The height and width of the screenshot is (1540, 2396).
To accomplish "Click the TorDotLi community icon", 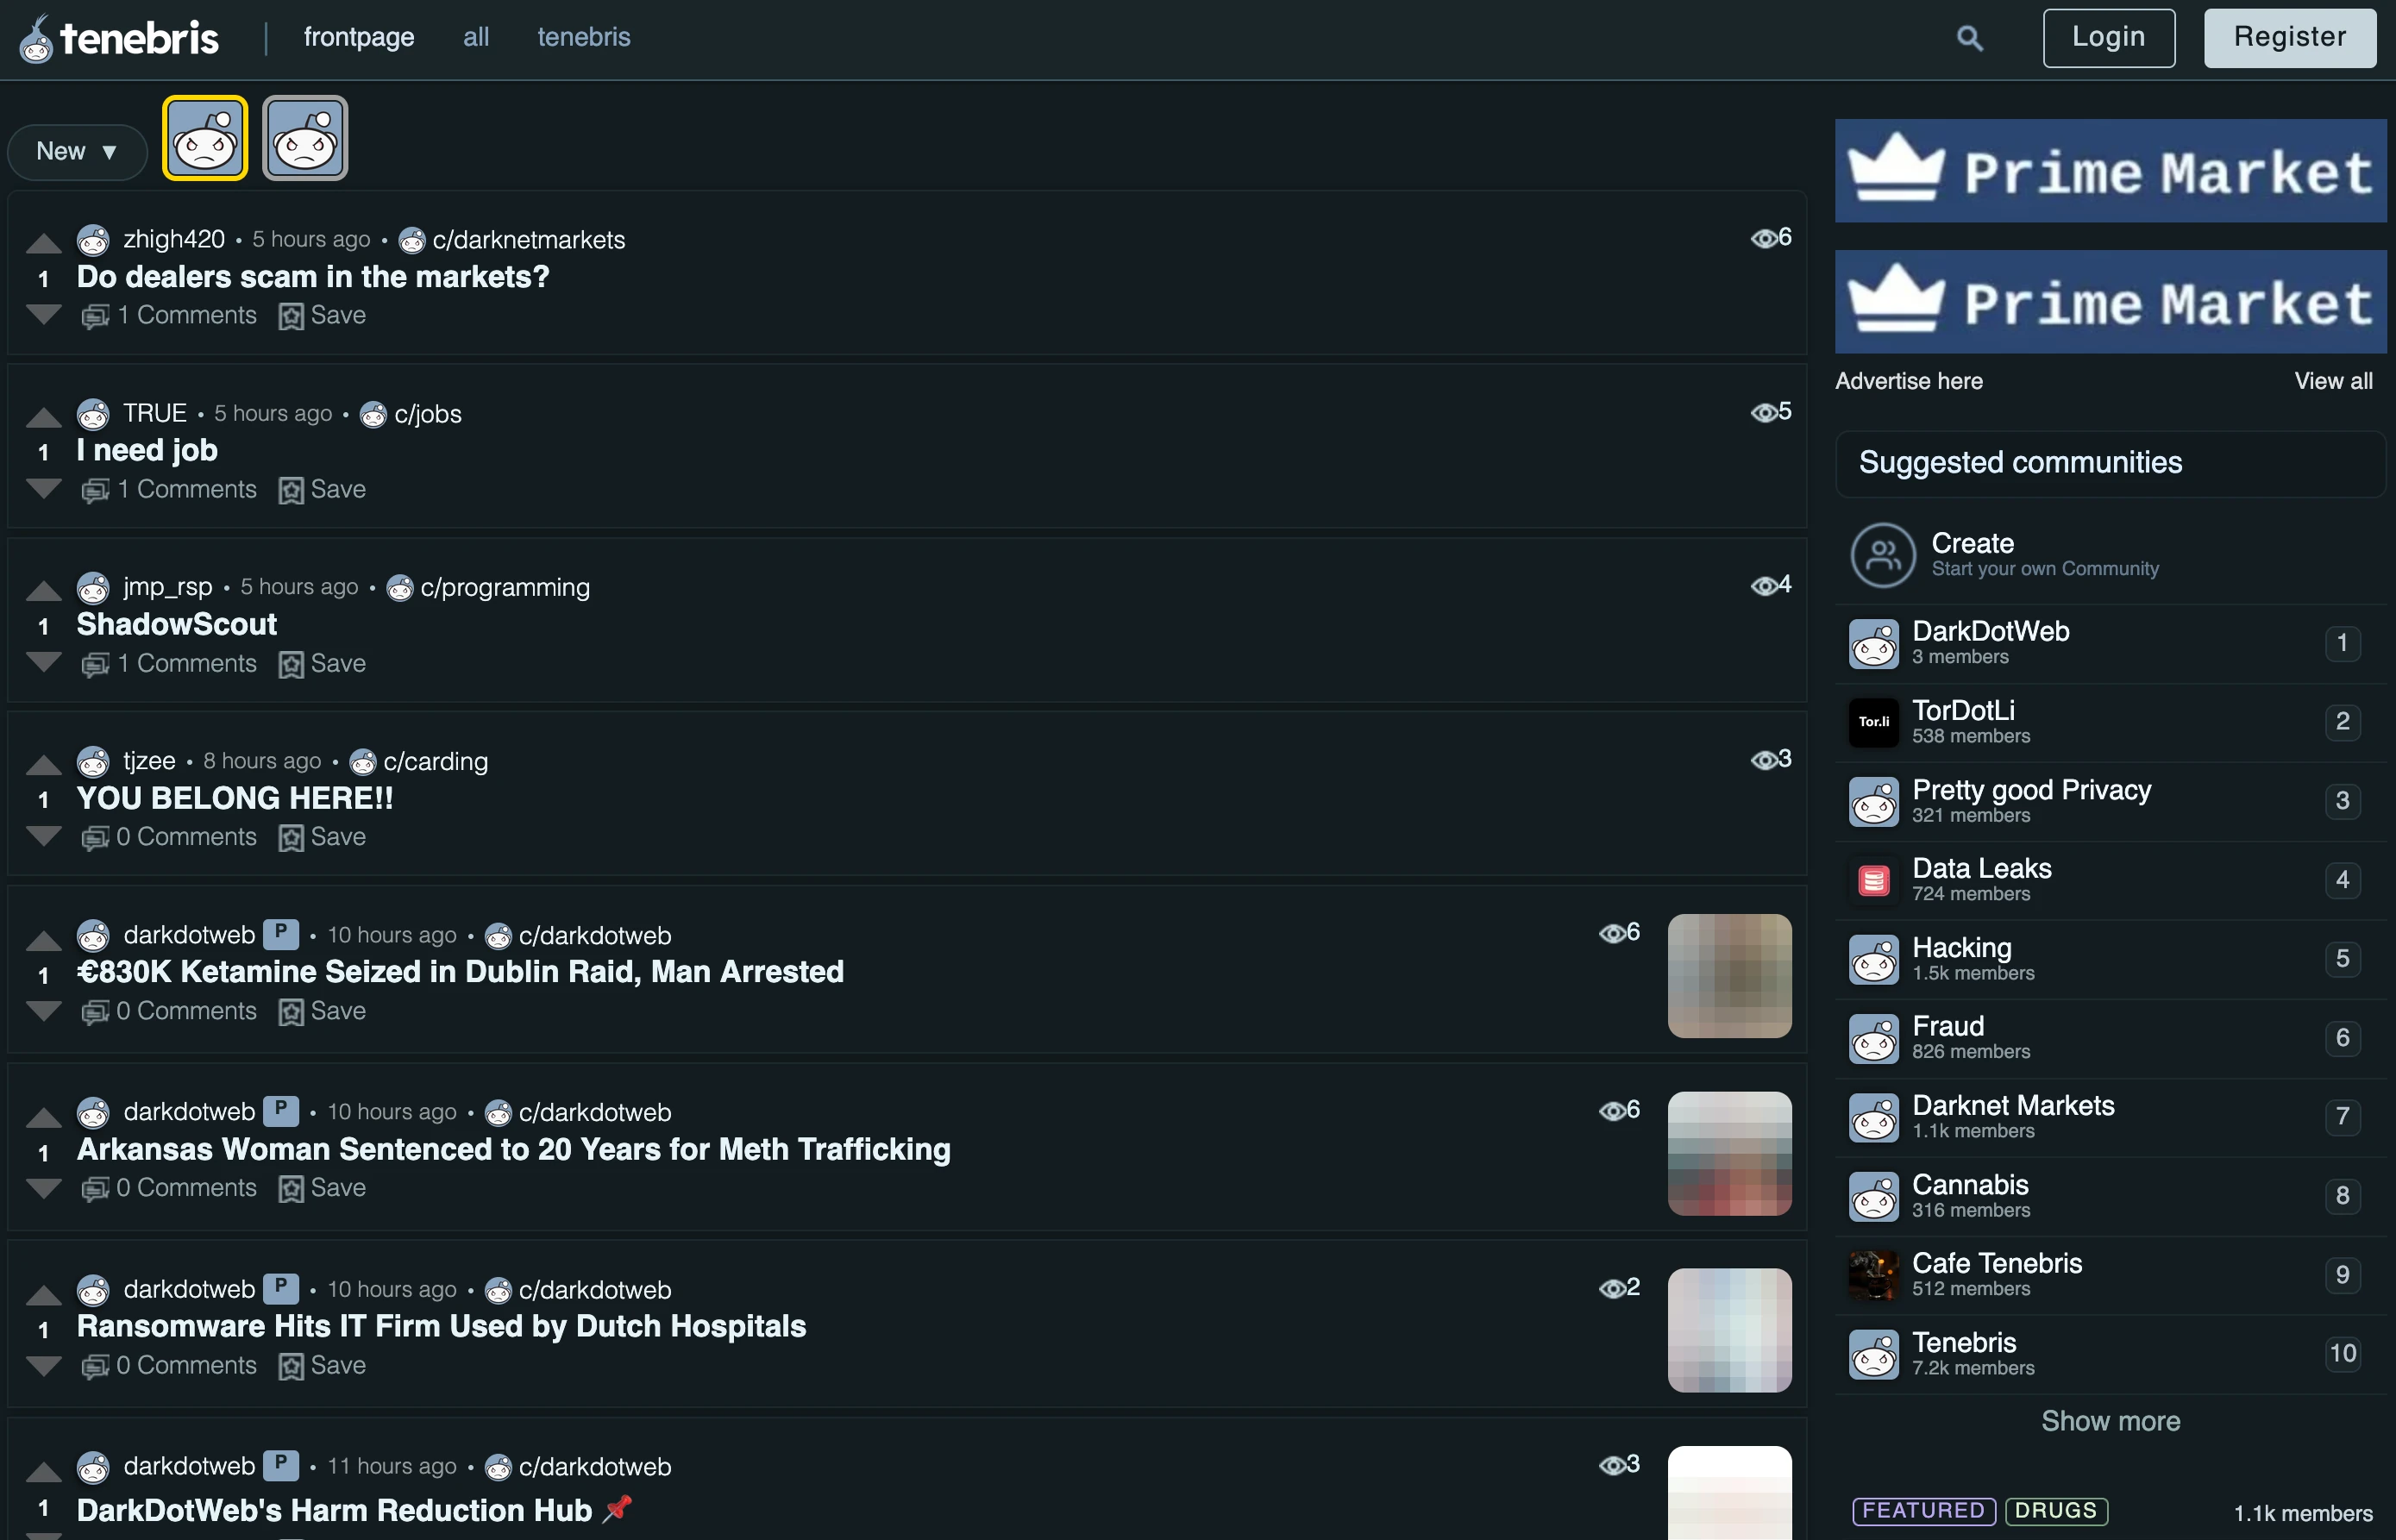I will click(x=1874, y=722).
